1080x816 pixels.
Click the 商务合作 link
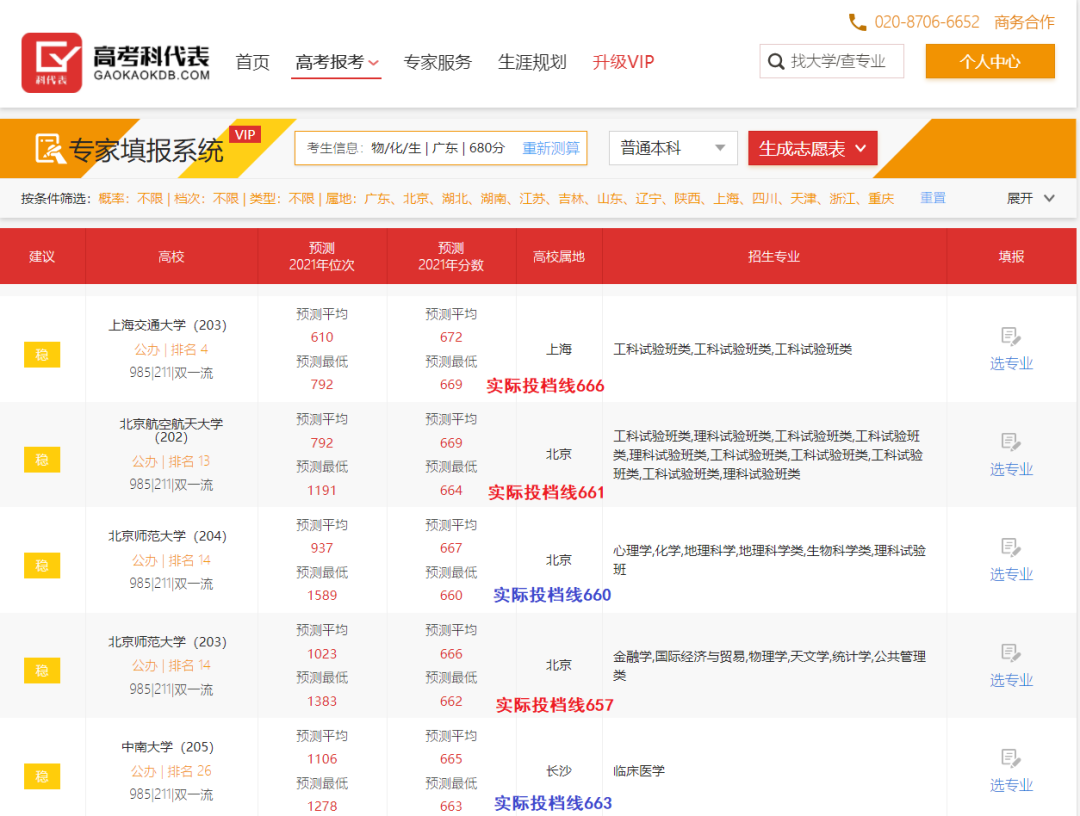(x=1024, y=22)
